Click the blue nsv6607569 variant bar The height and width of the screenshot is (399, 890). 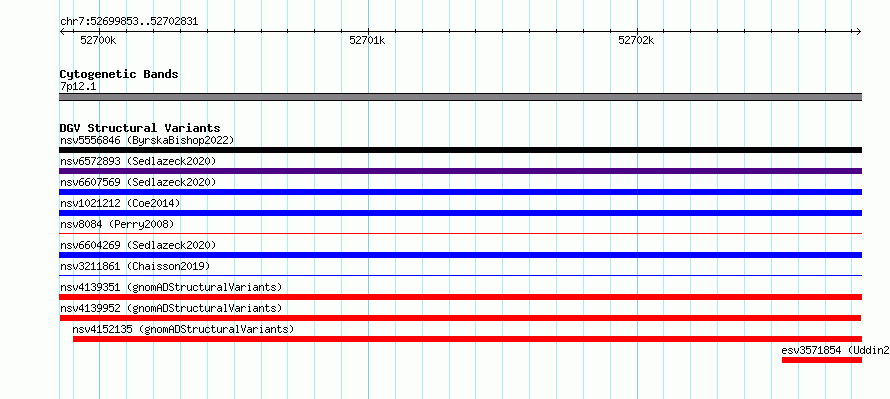(460, 192)
